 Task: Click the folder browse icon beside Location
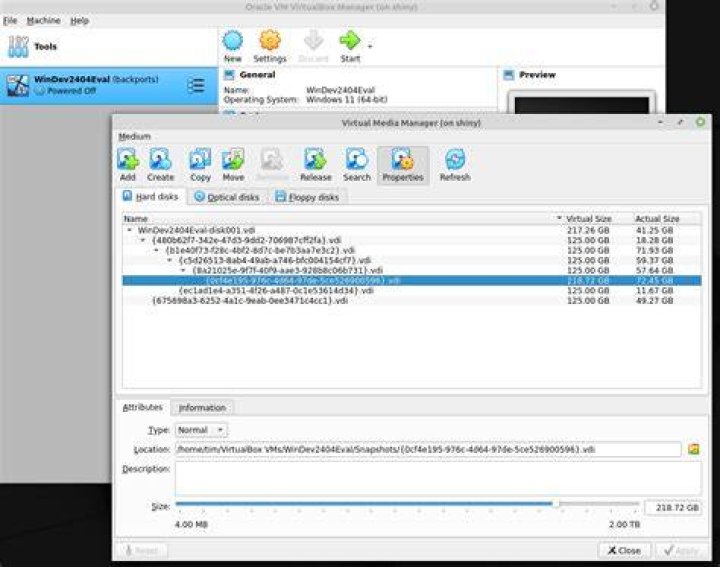pos(693,449)
